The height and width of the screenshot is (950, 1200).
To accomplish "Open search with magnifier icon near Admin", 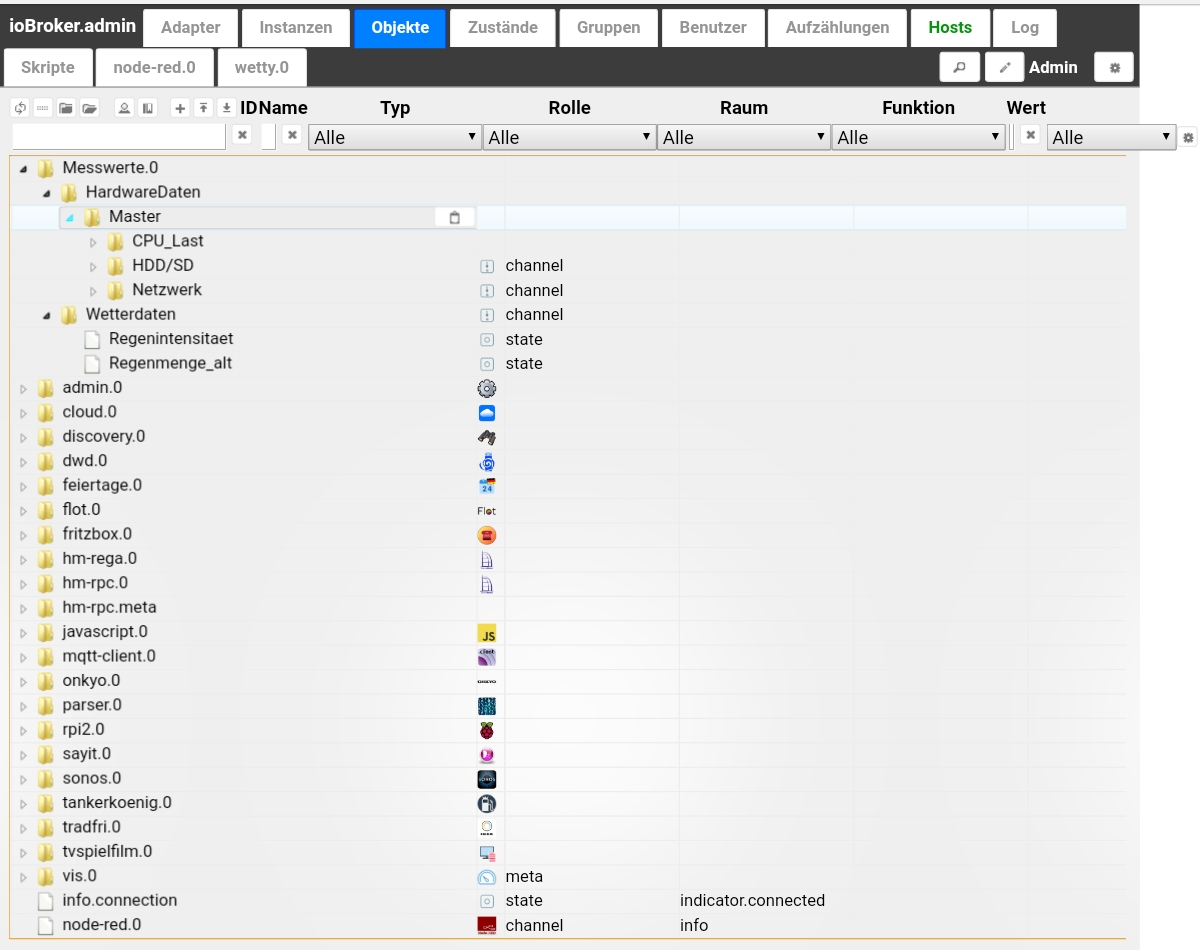I will (959, 67).
